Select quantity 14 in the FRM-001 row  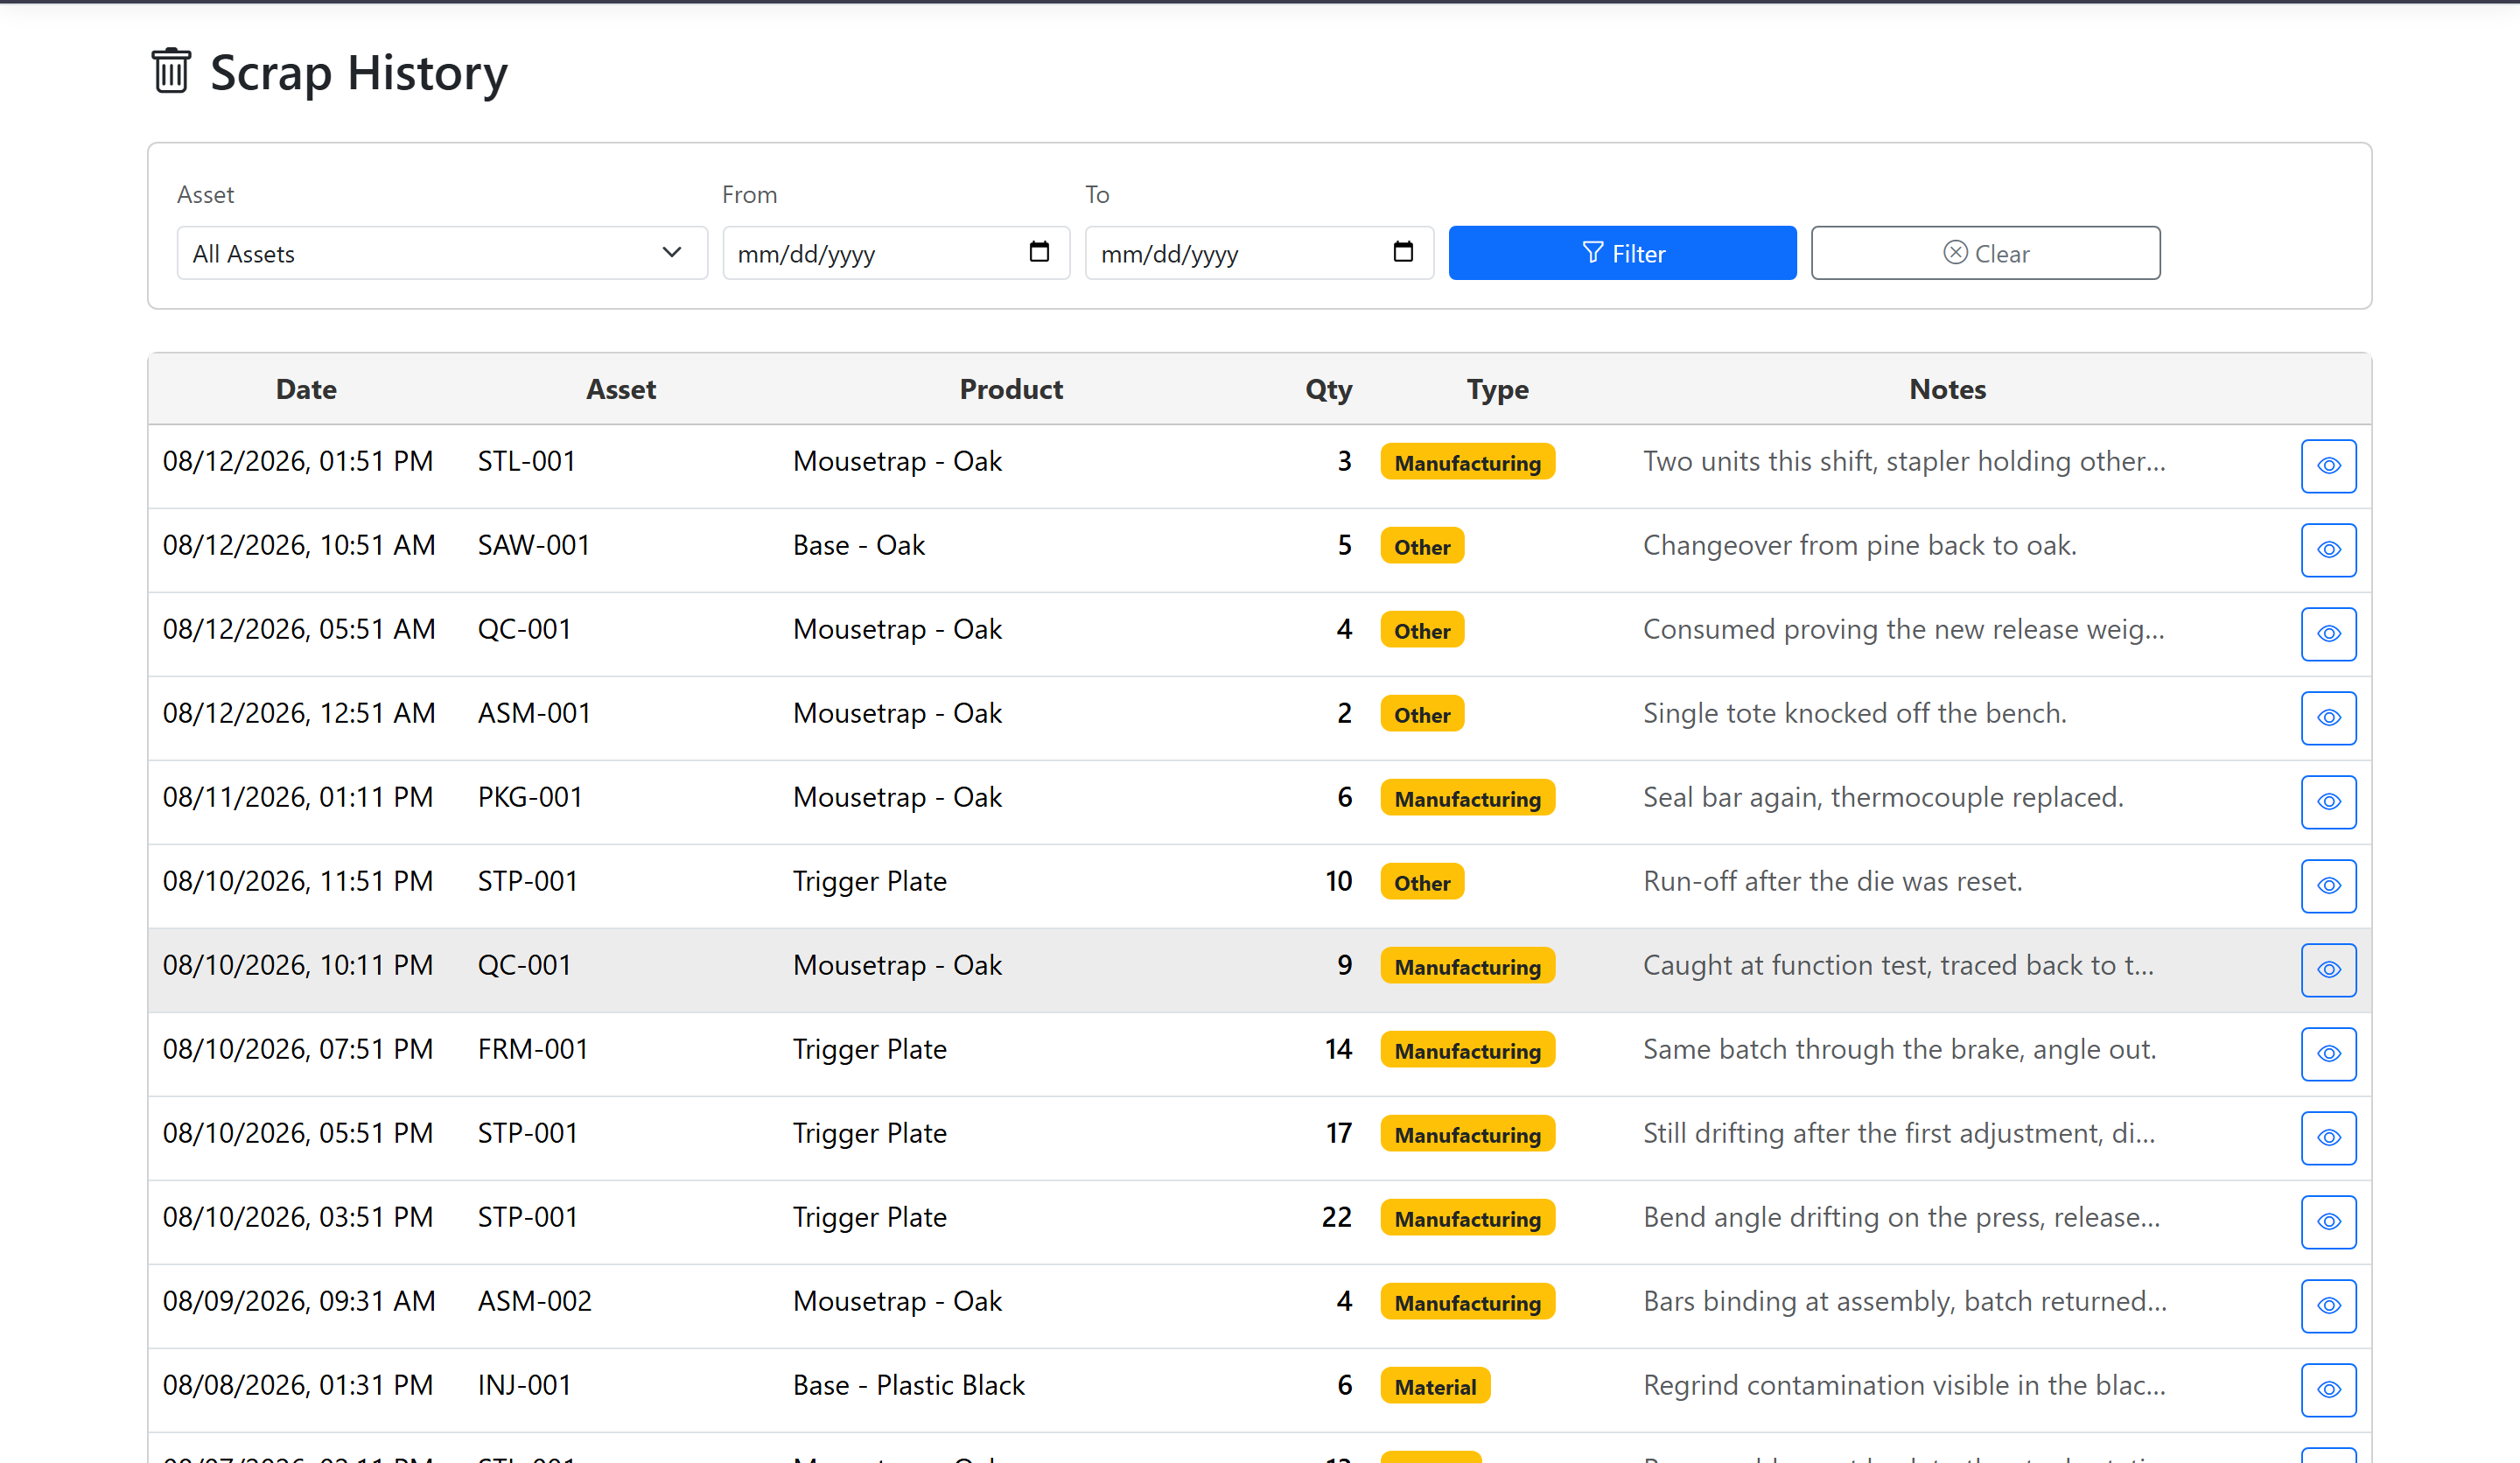[x=1338, y=1049]
